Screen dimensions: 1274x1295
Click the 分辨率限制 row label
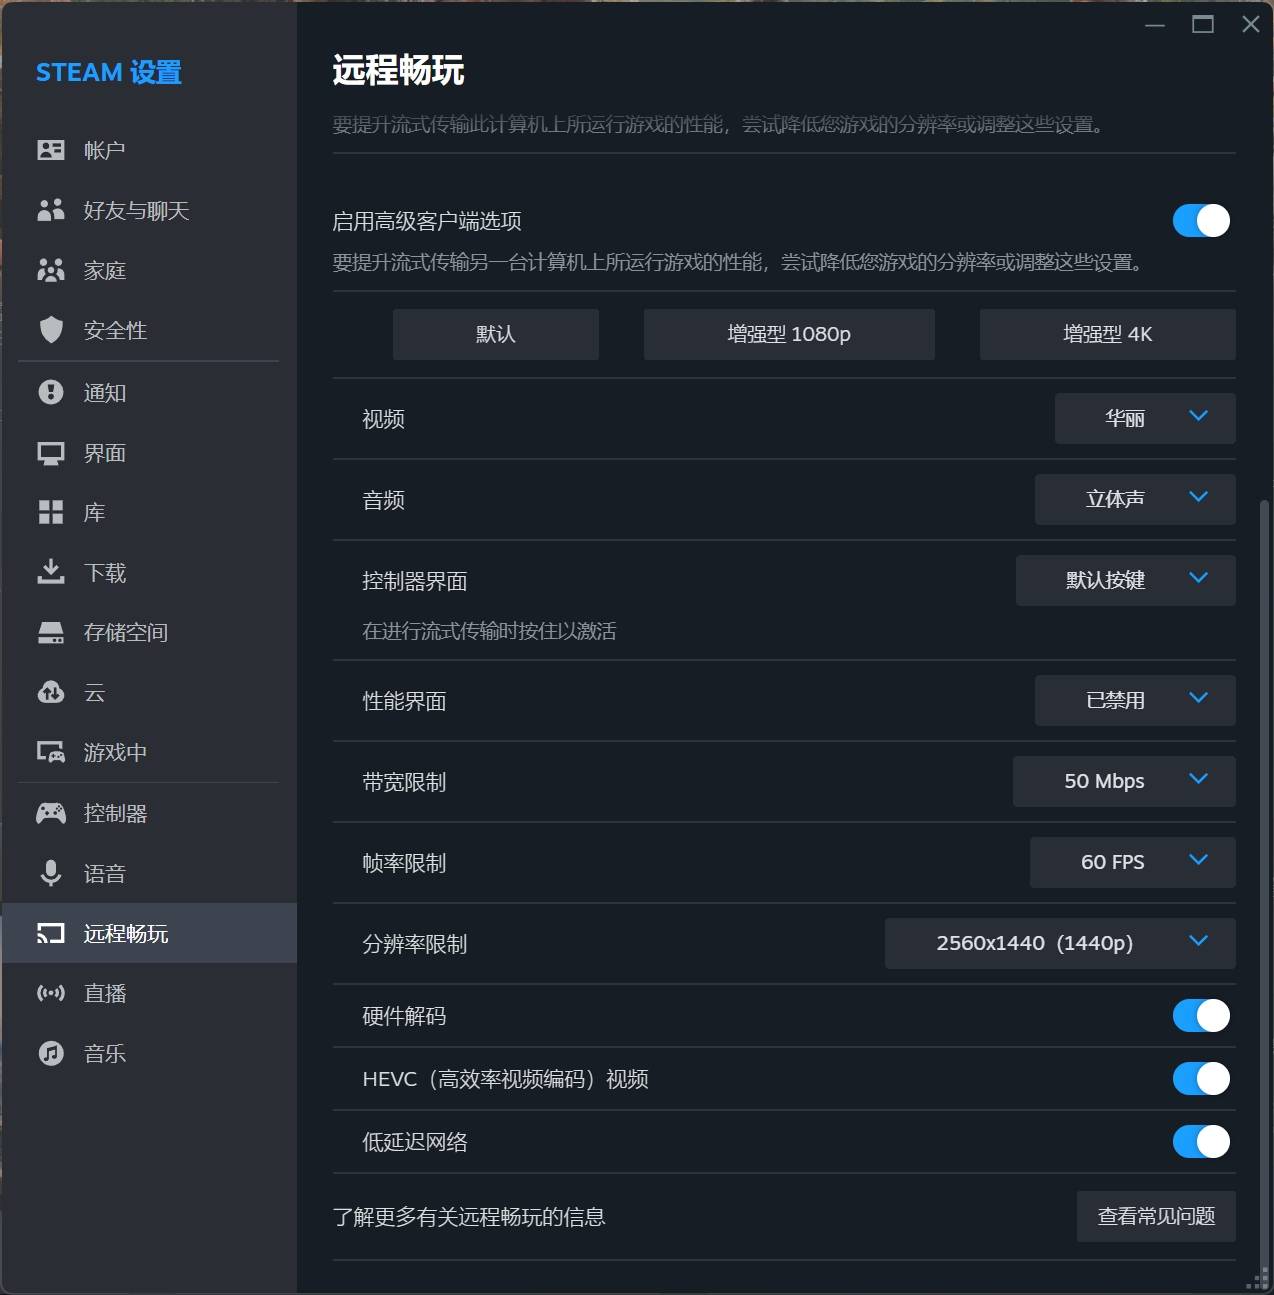tap(414, 944)
